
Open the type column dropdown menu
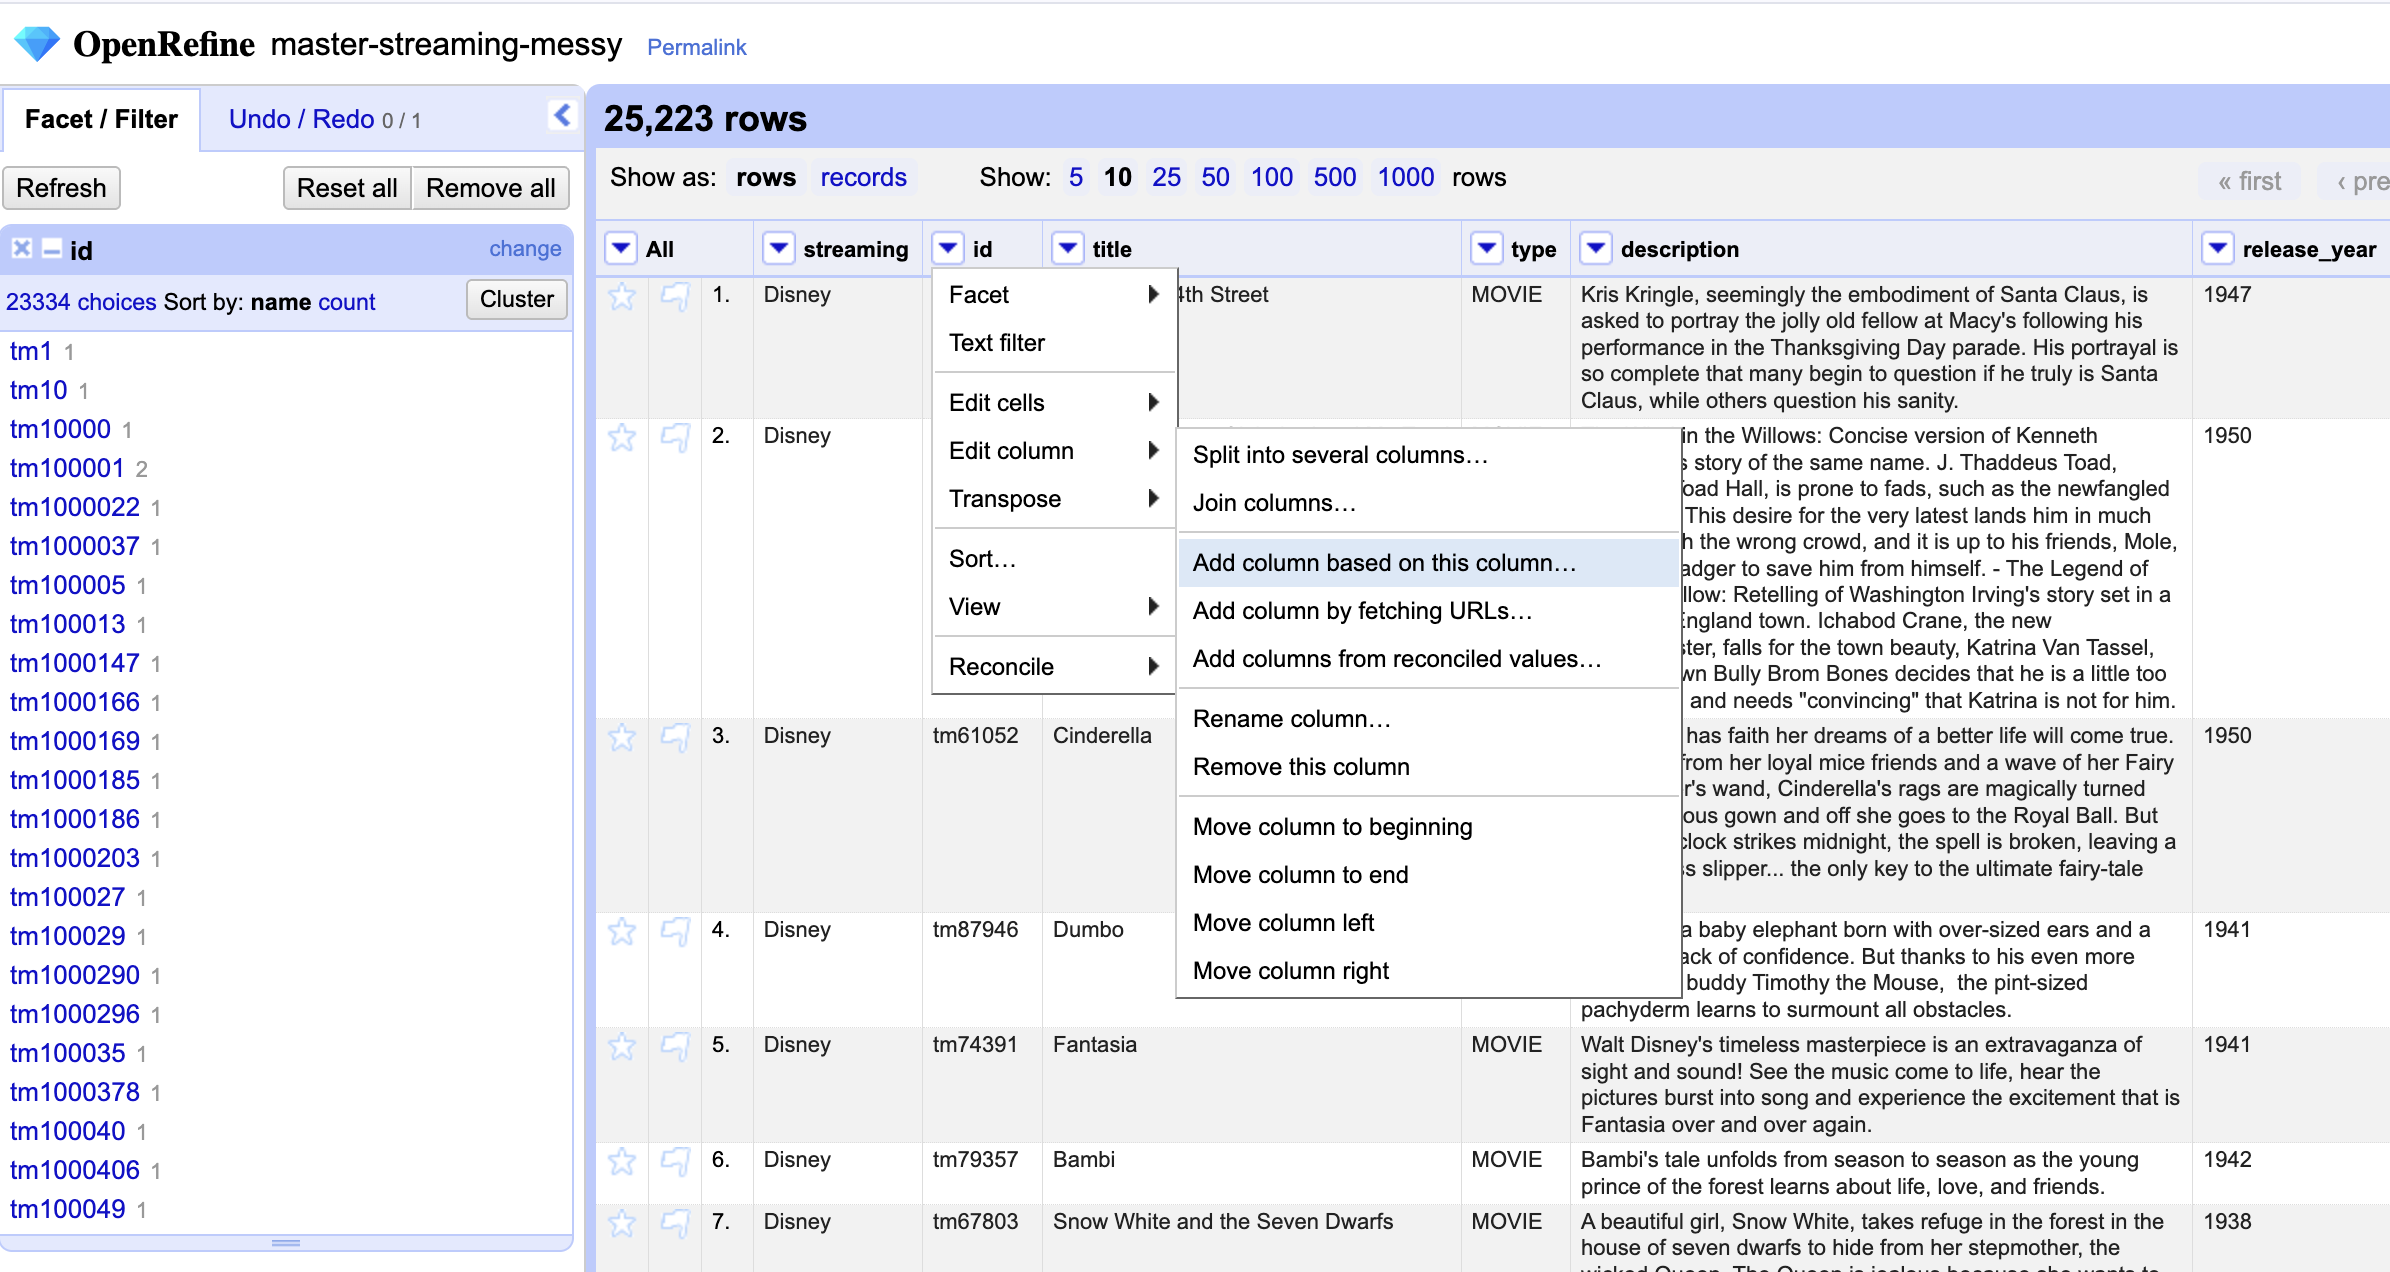click(1487, 248)
